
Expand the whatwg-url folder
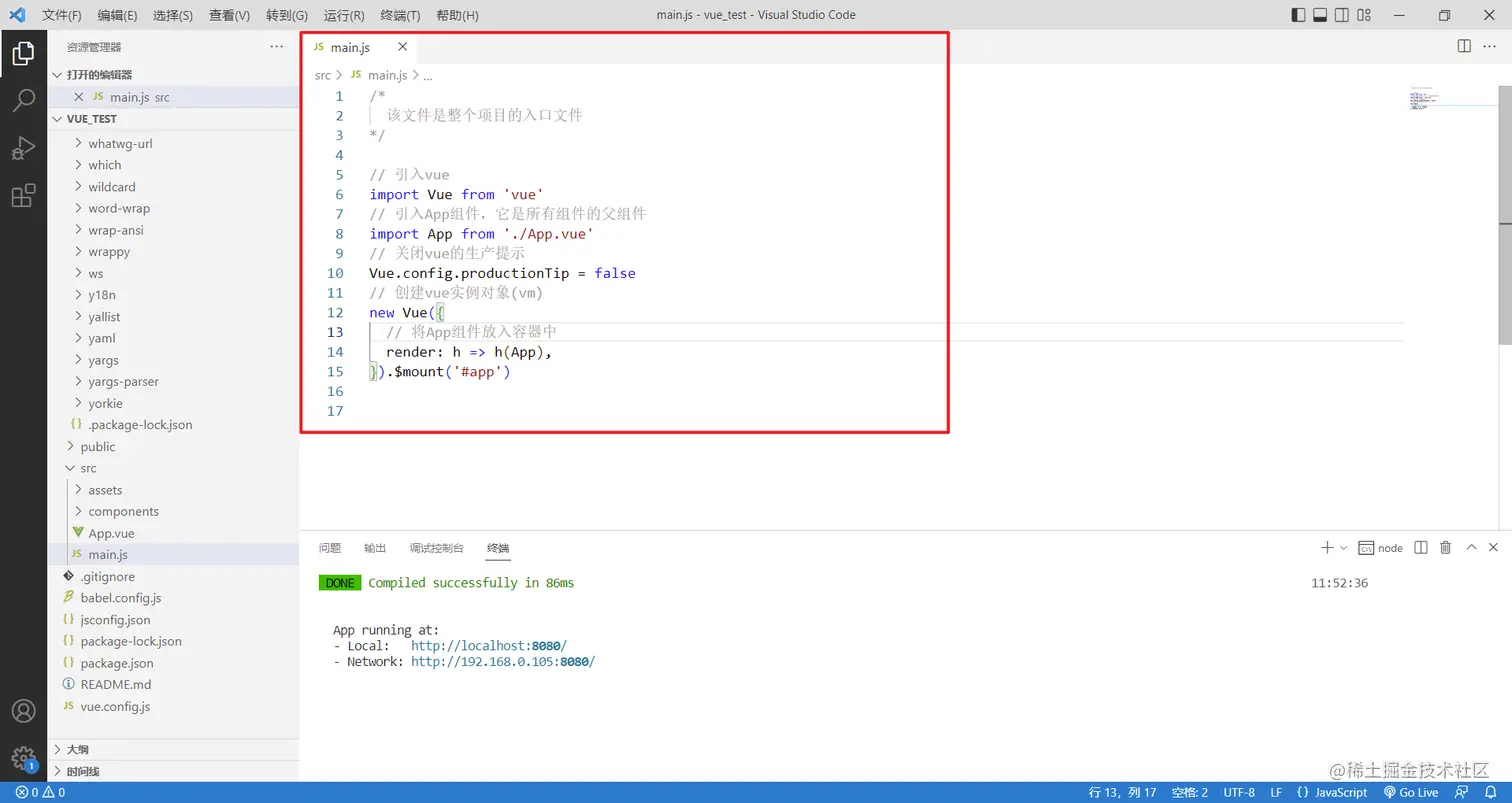pyautogui.click(x=174, y=143)
